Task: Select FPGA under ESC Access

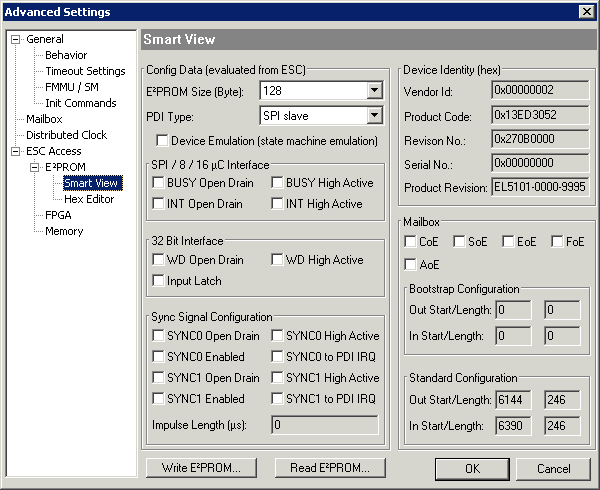Action: [58, 215]
